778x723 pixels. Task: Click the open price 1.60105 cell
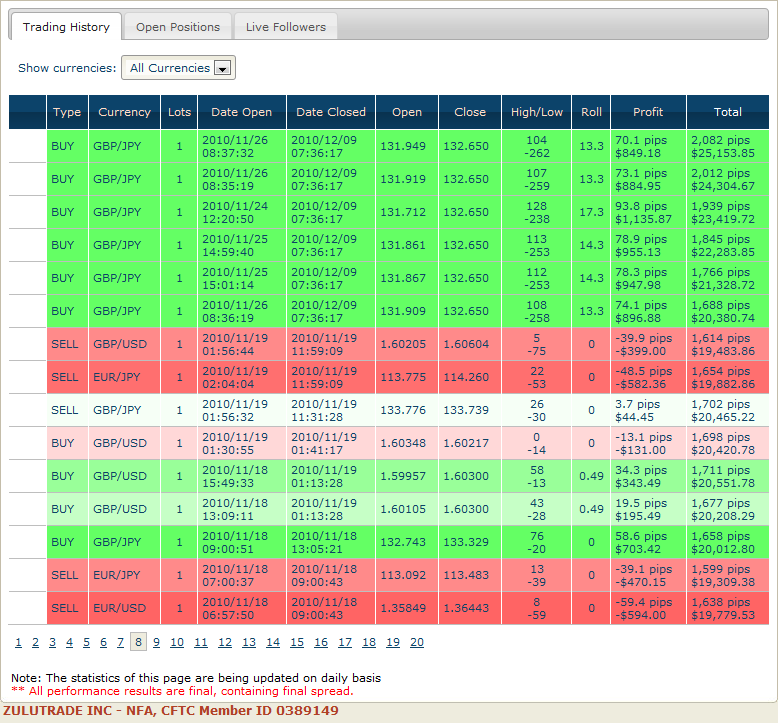[x=407, y=509]
